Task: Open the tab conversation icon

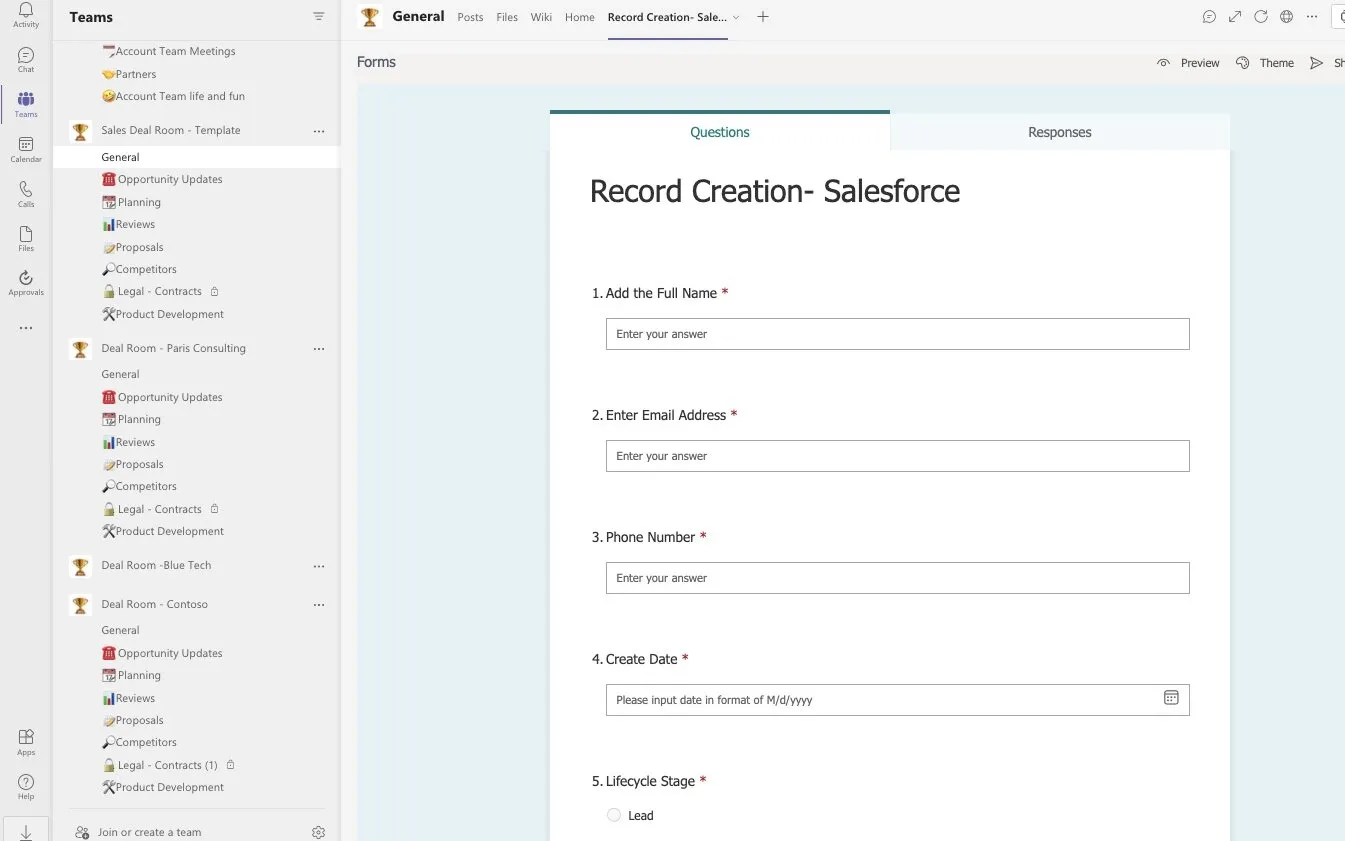Action: tap(1210, 17)
